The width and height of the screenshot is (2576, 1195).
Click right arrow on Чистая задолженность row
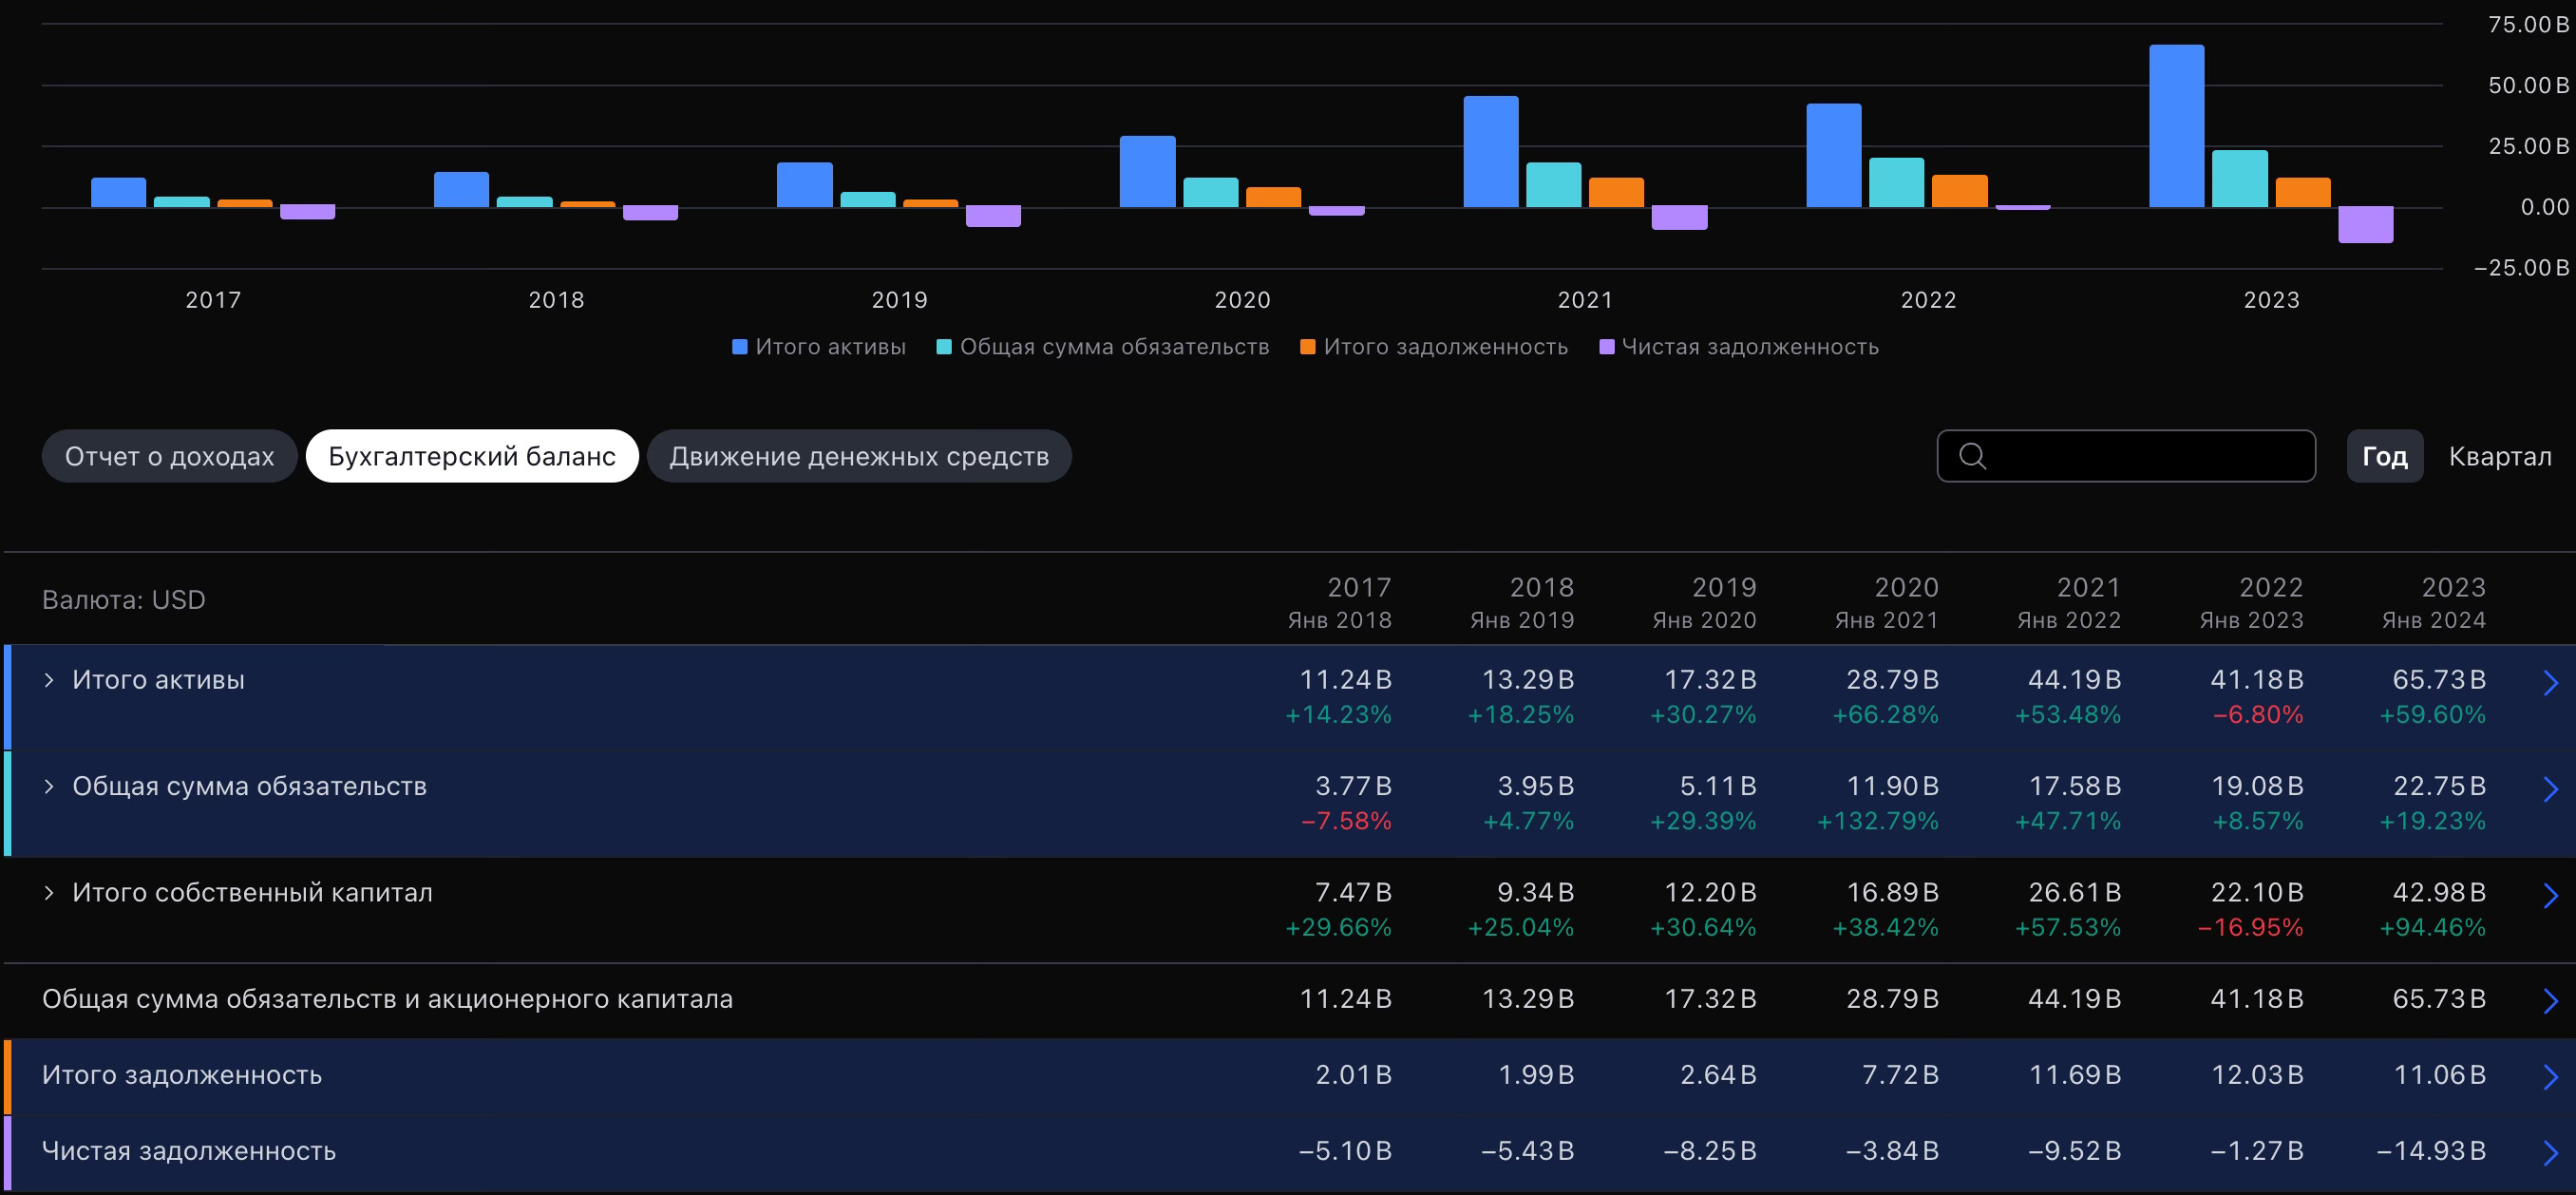click(2550, 1153)
